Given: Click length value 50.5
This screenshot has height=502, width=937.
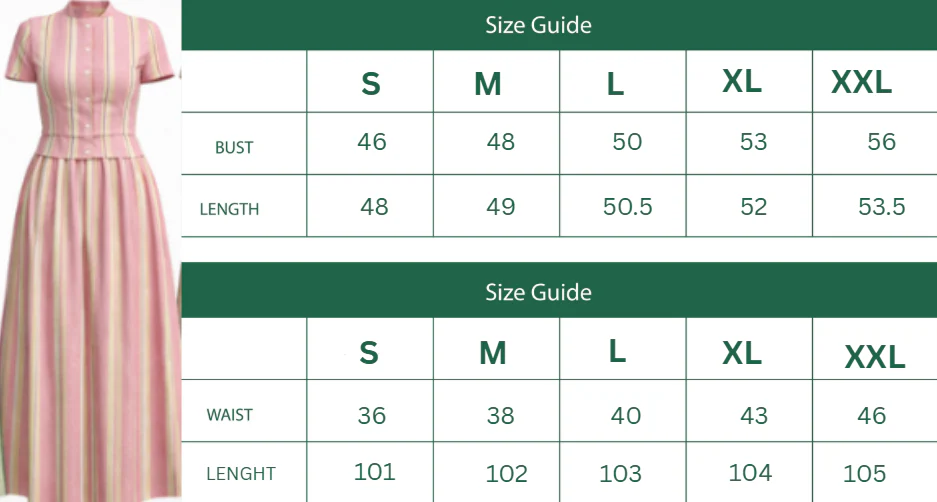Looking at the screenshot, I should [x=627, y=207].
